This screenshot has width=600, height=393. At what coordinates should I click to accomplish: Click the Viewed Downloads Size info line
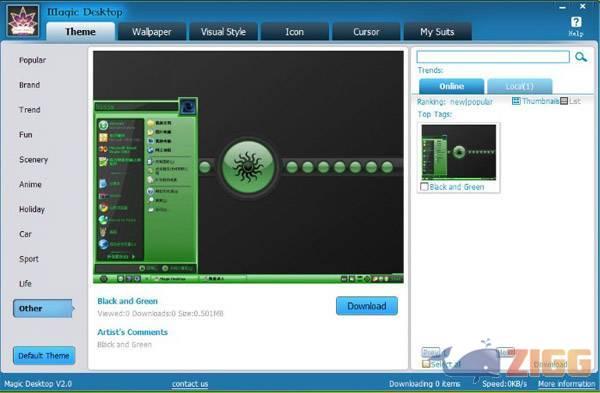(160, 314)
